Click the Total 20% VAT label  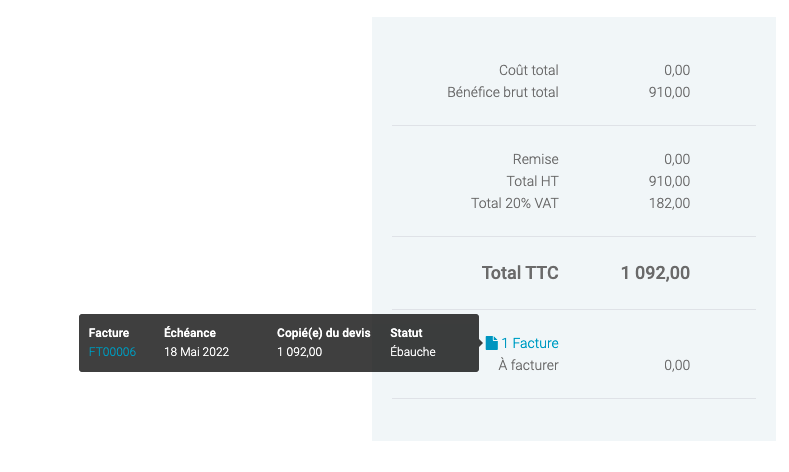(x=514, y=203)
